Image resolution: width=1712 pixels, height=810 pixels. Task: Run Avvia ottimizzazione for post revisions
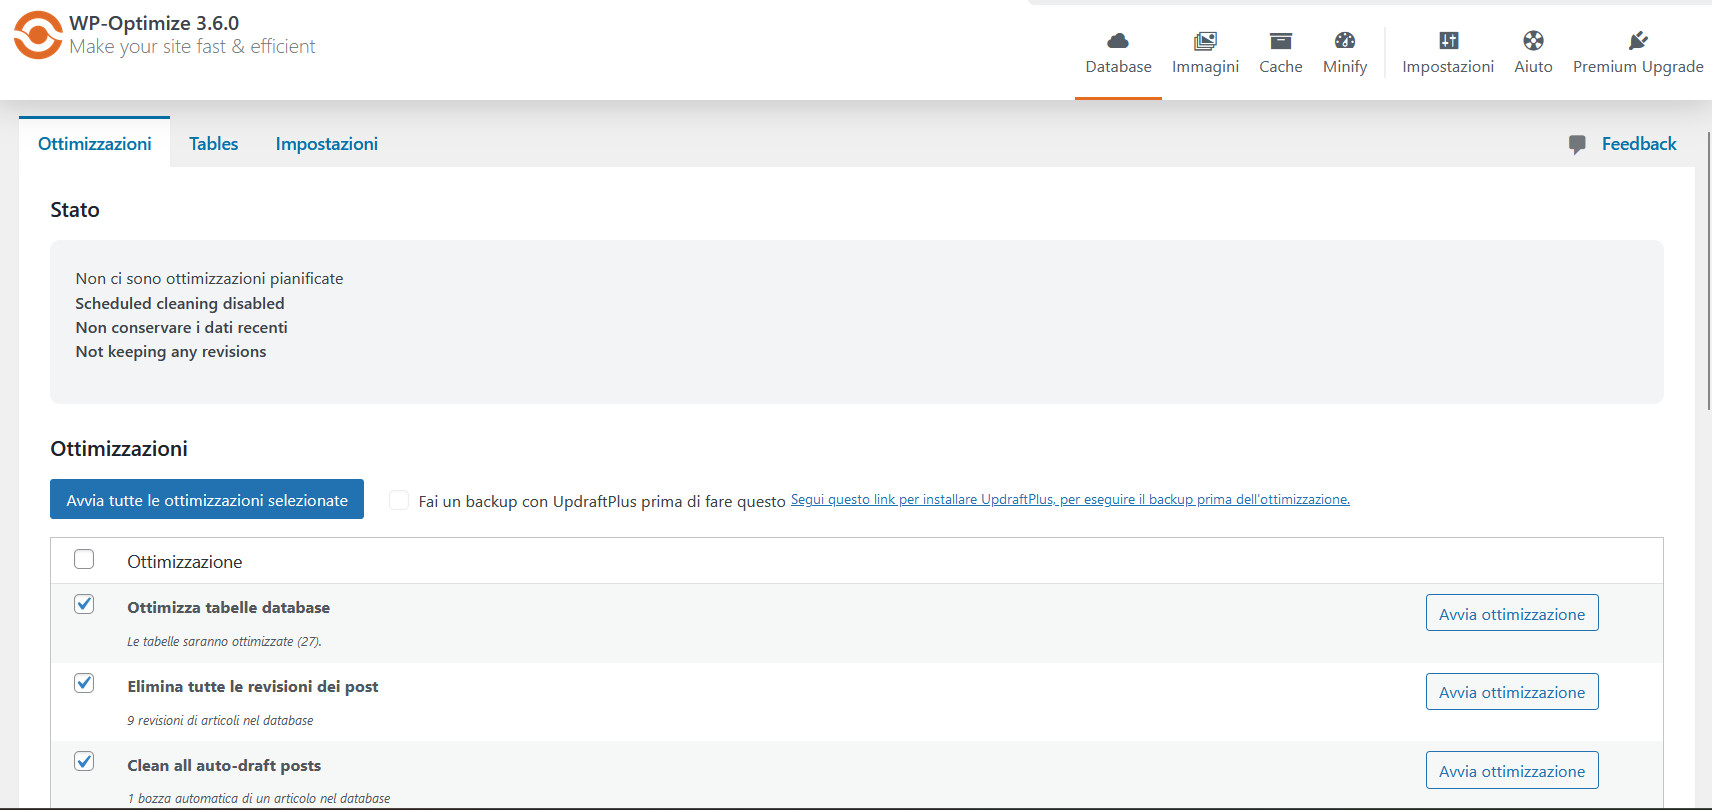click(x=1511, y=692)
